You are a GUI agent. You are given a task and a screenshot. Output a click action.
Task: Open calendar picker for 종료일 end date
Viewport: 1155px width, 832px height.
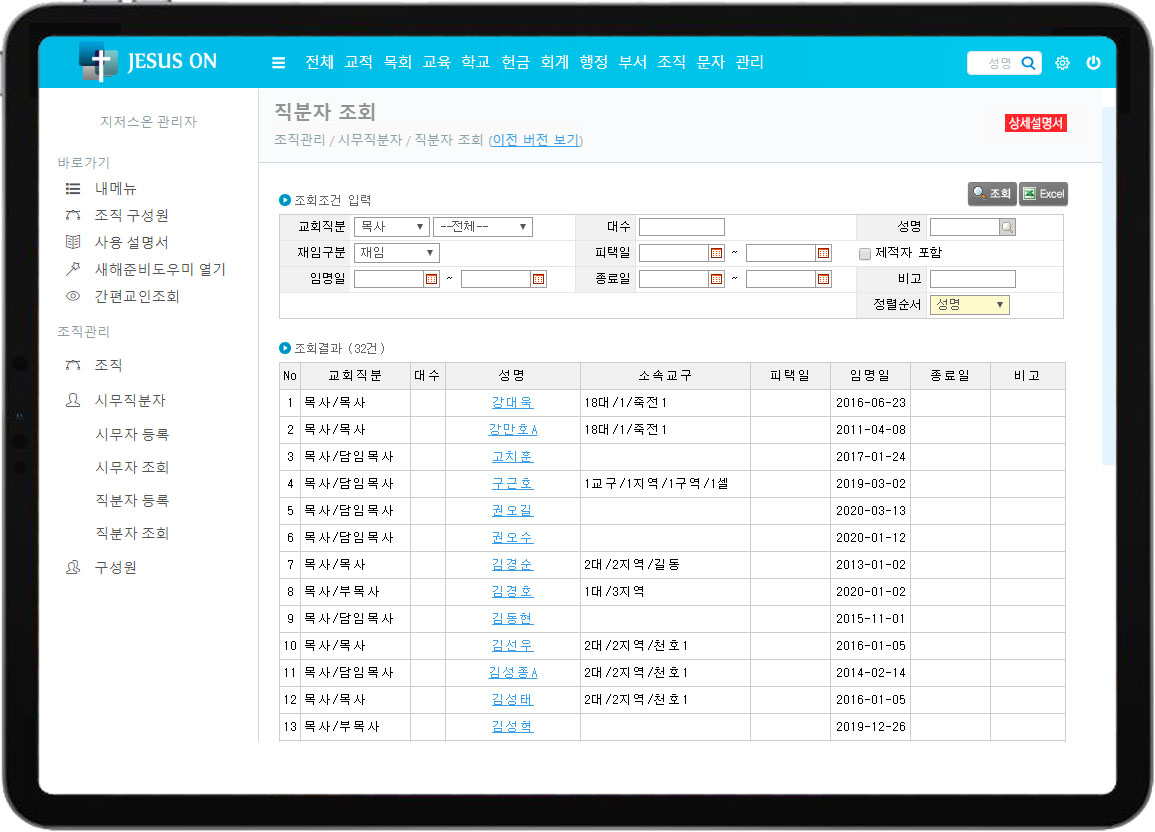point(823,280)
